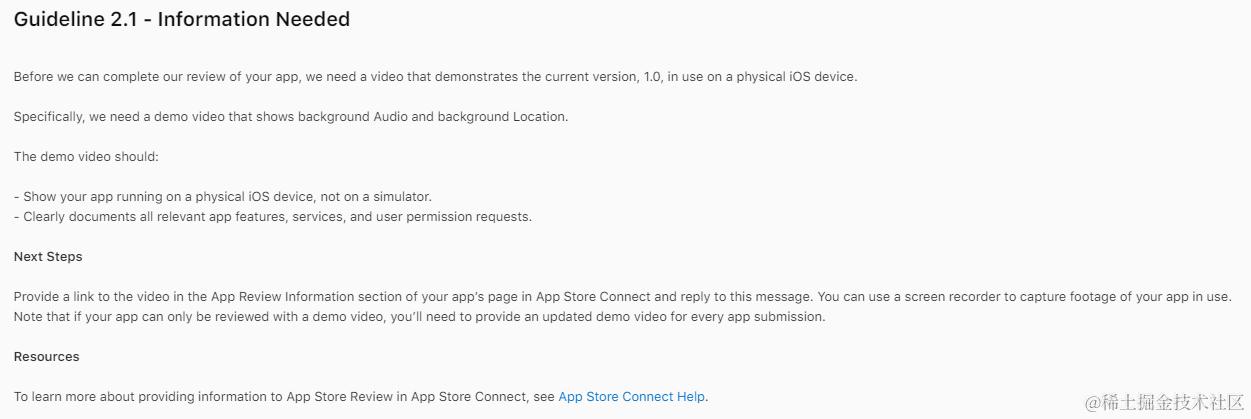The height and width of the screenshot is (419, 1251).
Task: Click the line 'The demo video should:'
Action: coord(86,157)
